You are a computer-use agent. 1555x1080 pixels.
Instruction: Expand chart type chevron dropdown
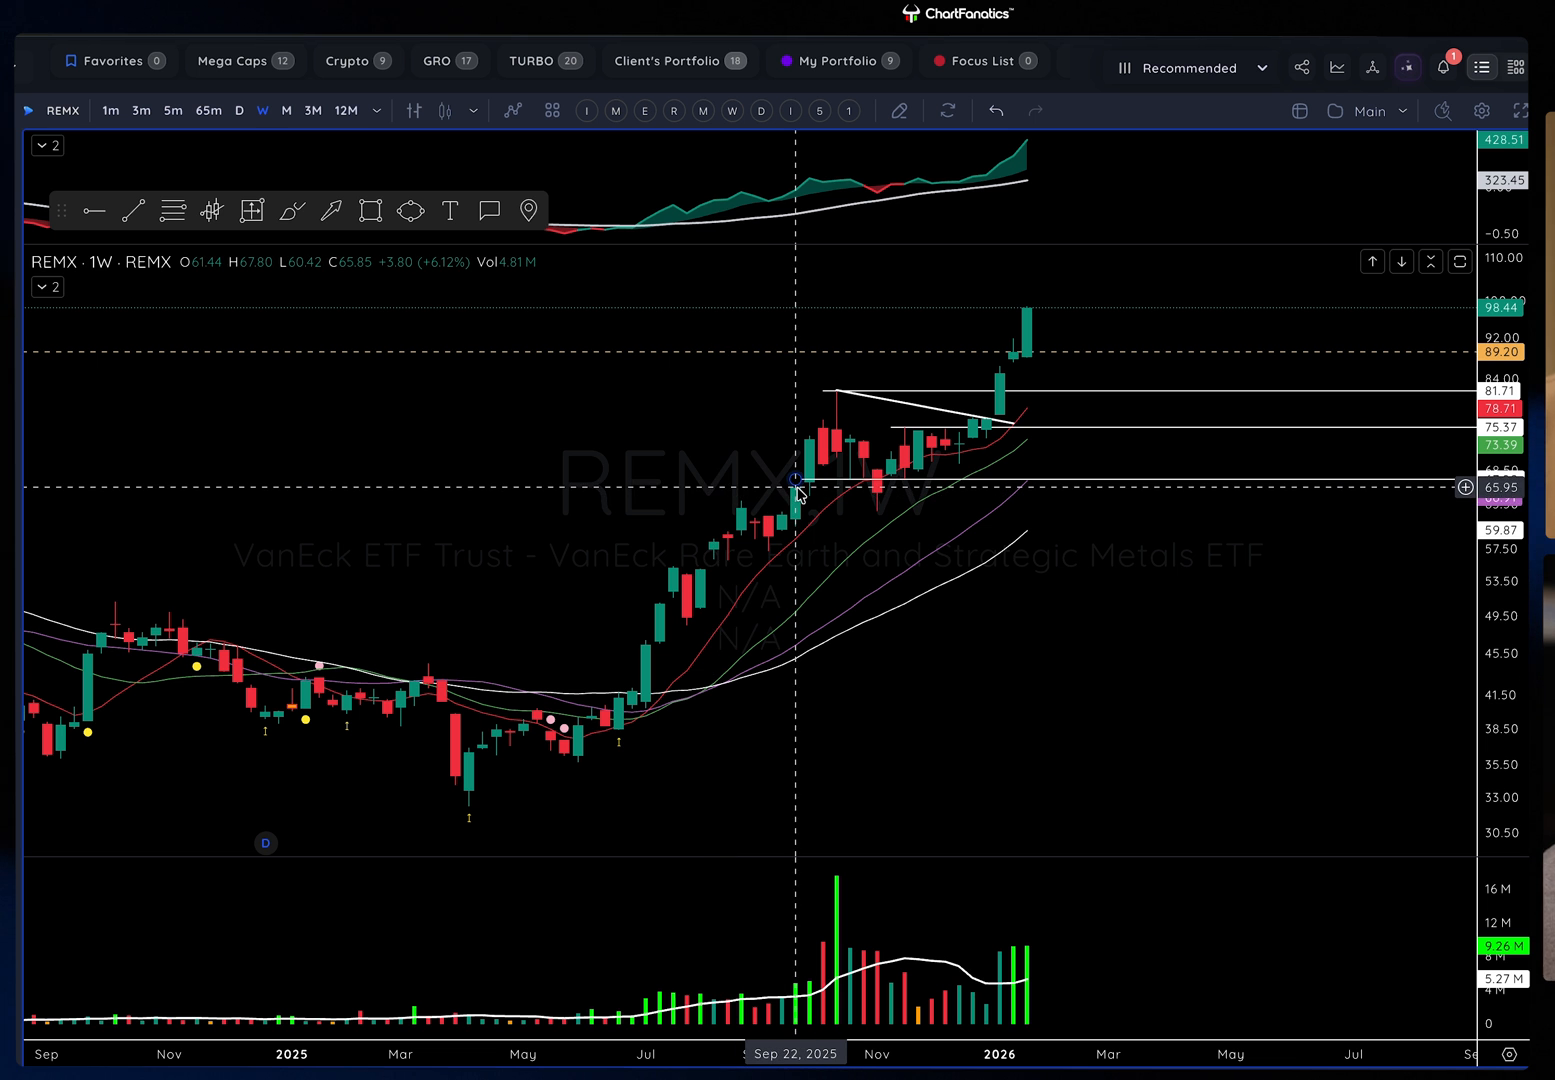tap(474, 111)
